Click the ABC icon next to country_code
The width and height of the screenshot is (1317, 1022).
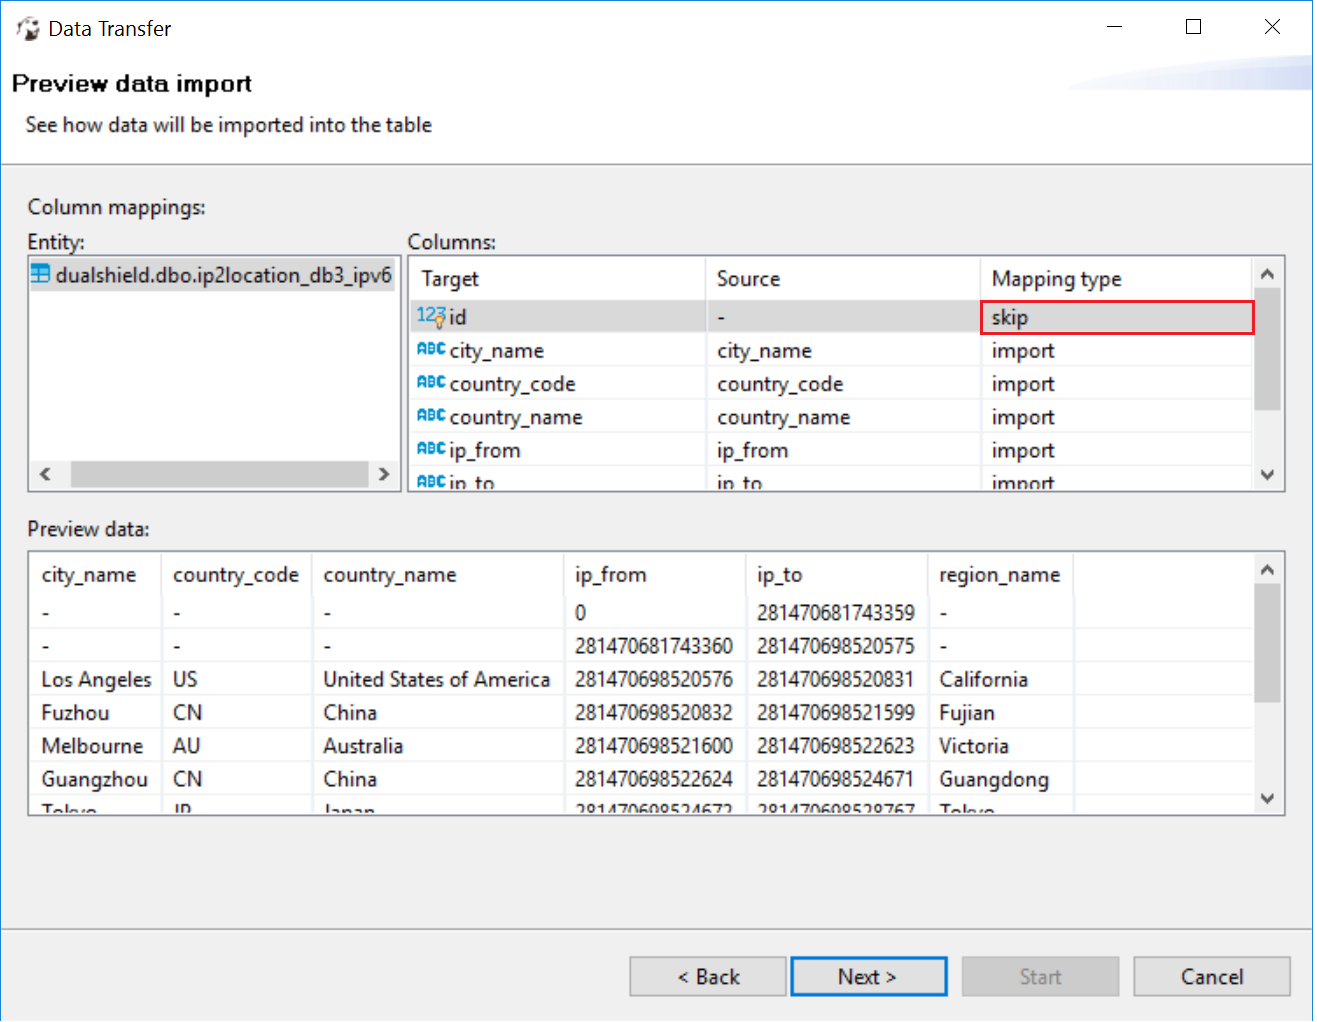pos(431,383)
